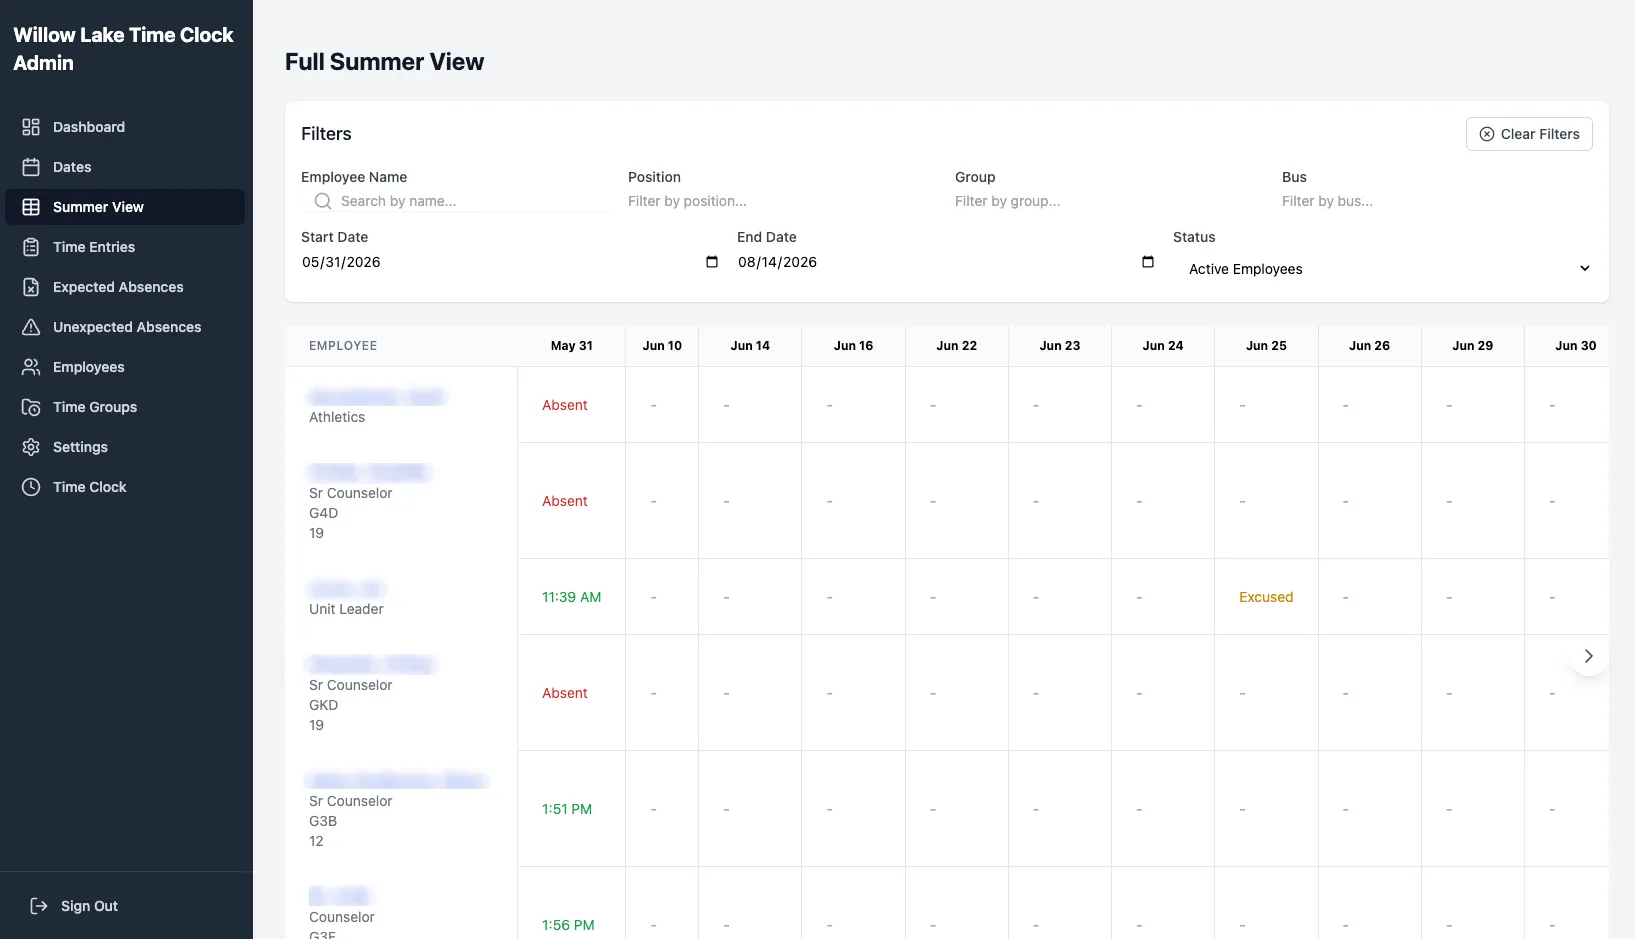The image size is (1635, 939).
Task: Click the 1:51 PM time entry
Action: (x=567, y=809)
